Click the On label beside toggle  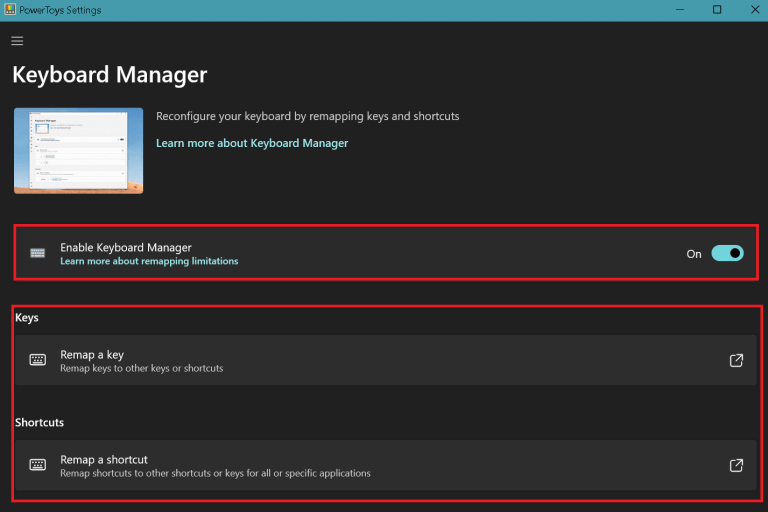pyautogui.click(x=694, y=254)
